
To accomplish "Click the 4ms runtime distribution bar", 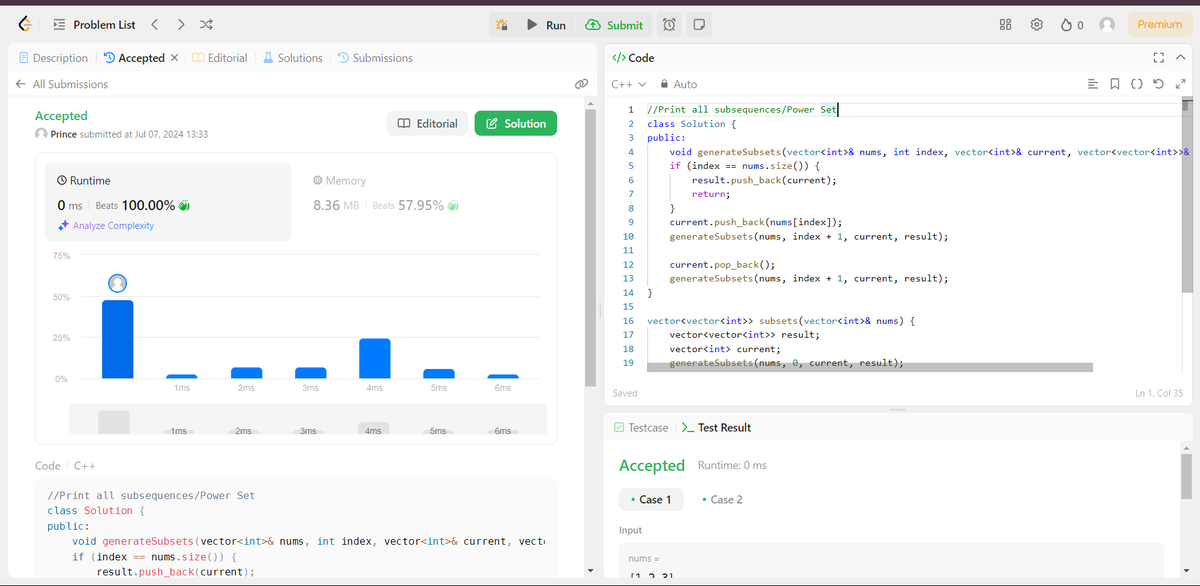I will pyautogui.click(x=374, y=358).
